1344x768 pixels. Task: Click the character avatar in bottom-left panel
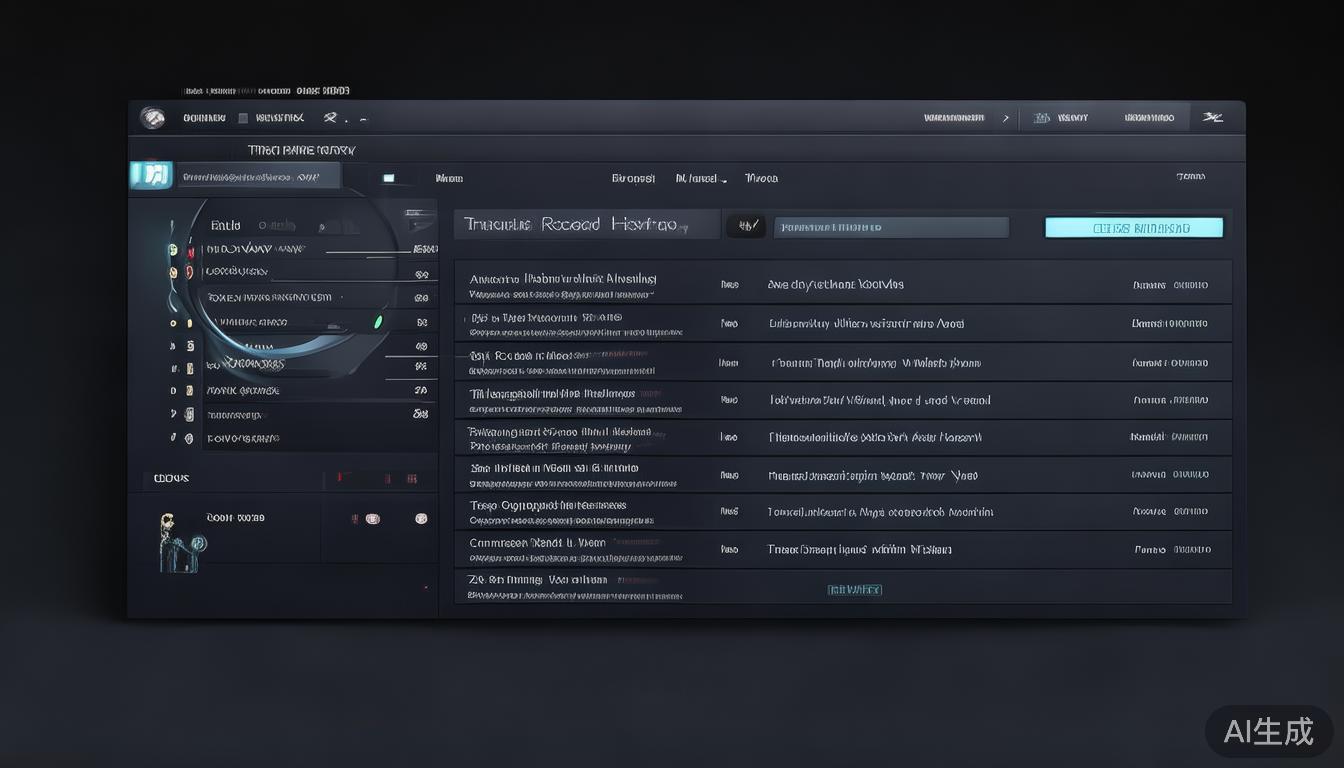tap(170, 540)
